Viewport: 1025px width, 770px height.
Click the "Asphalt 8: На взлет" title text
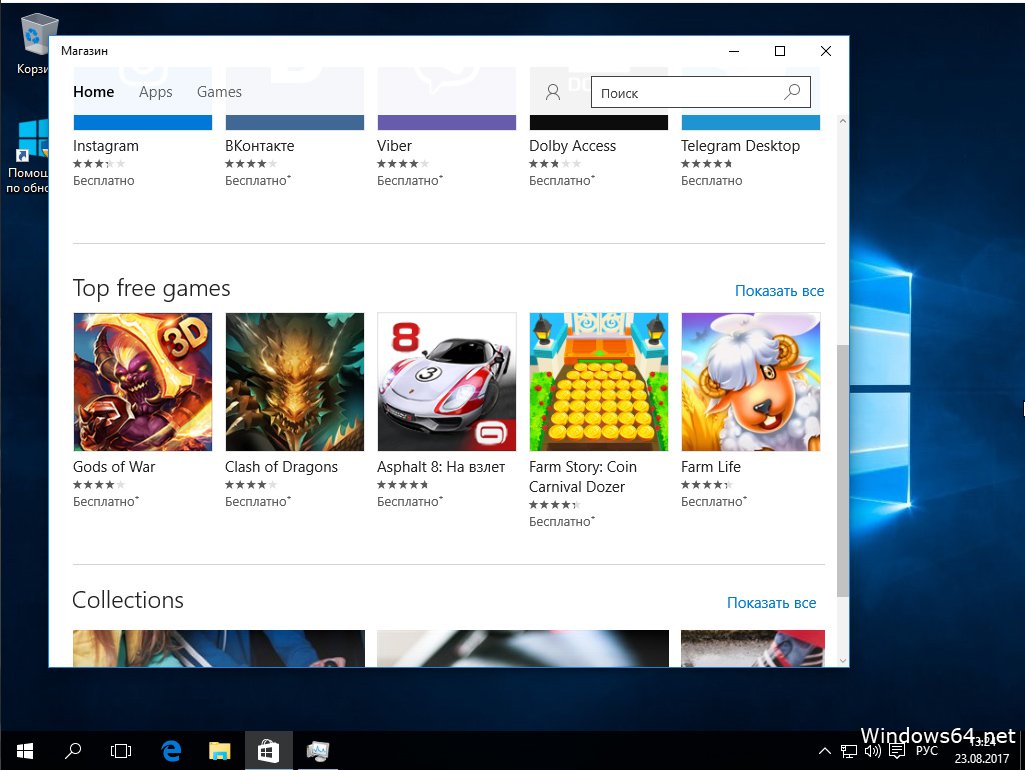[441, 467]
